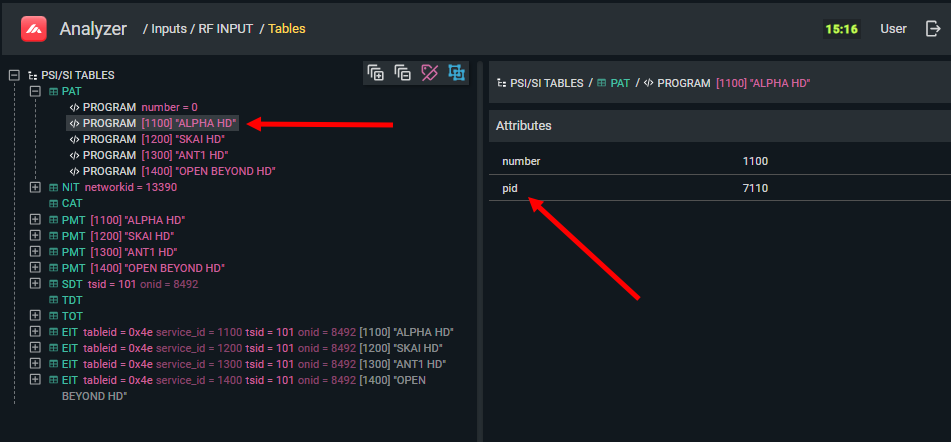Viewport: 951px width, 442px height.
Task: Click the Analyzer red logo icon
Action: [x=35, y=29]
